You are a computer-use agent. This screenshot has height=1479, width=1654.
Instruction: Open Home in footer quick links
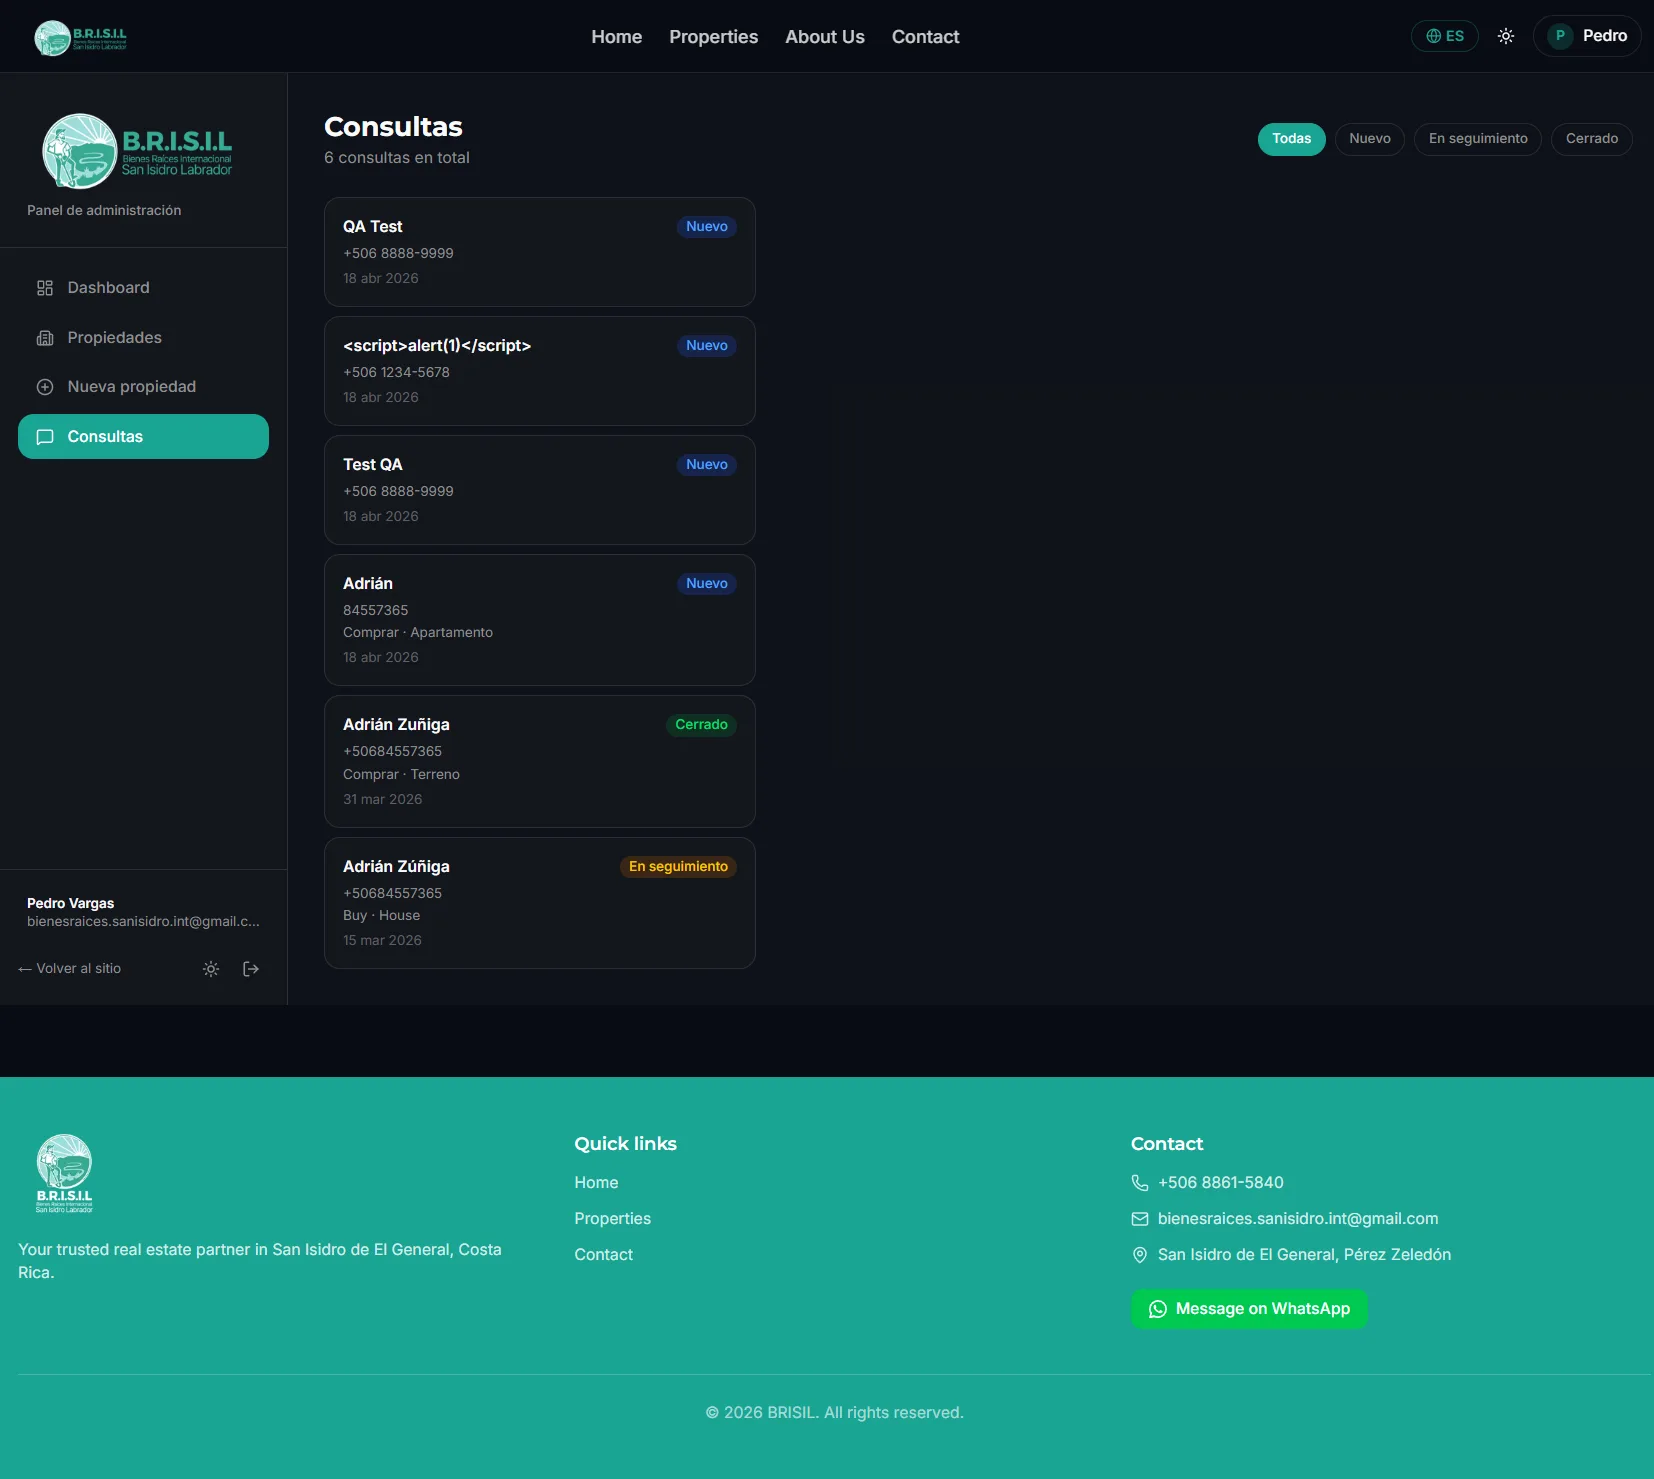(x=596, y=1183)
